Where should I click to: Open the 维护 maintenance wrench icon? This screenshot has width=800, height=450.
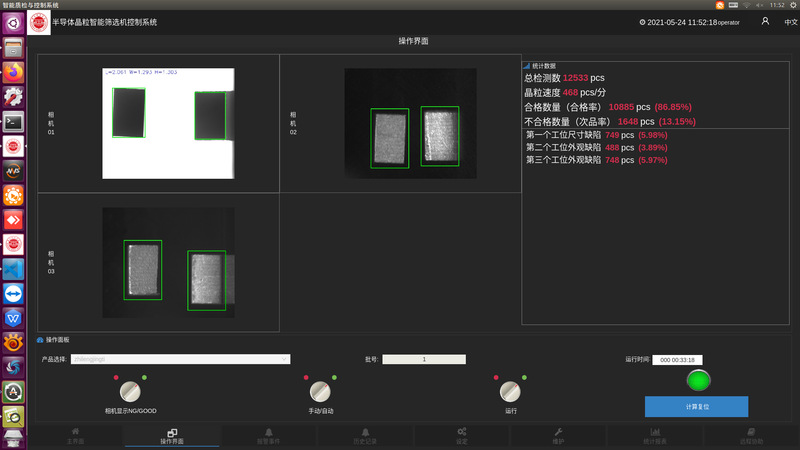pyautogui.click(x=558, y=436)
